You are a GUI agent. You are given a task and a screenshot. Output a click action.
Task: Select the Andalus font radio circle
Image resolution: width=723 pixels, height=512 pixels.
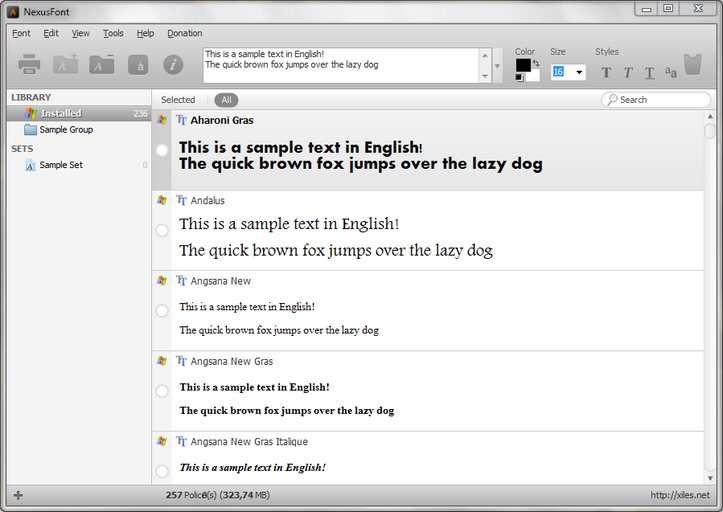tap(162, 230)
